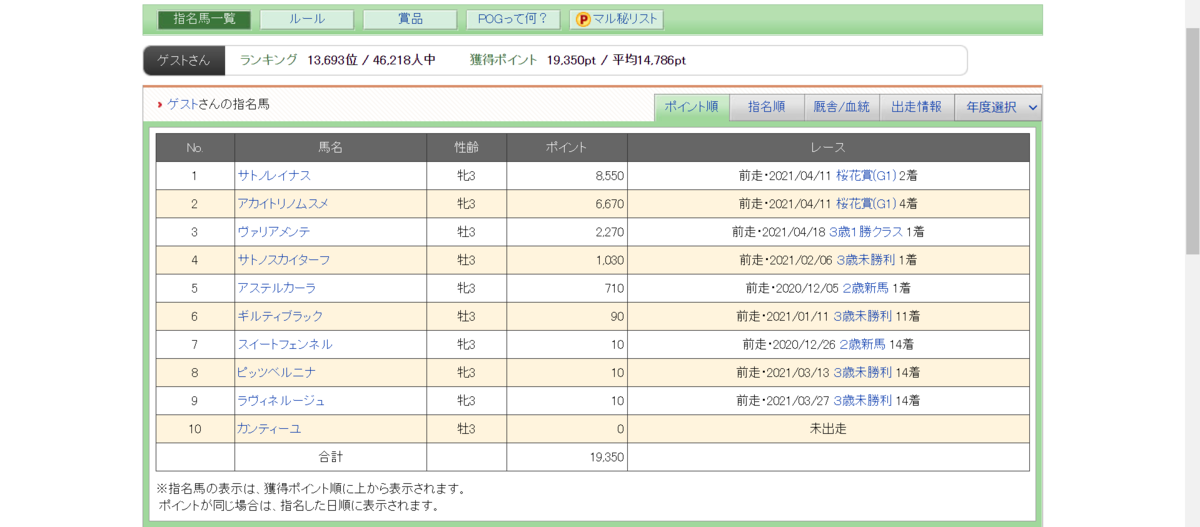Click the 未出走 cell for カンティーユ
The image size is (1200, 527).
(828, 428)
